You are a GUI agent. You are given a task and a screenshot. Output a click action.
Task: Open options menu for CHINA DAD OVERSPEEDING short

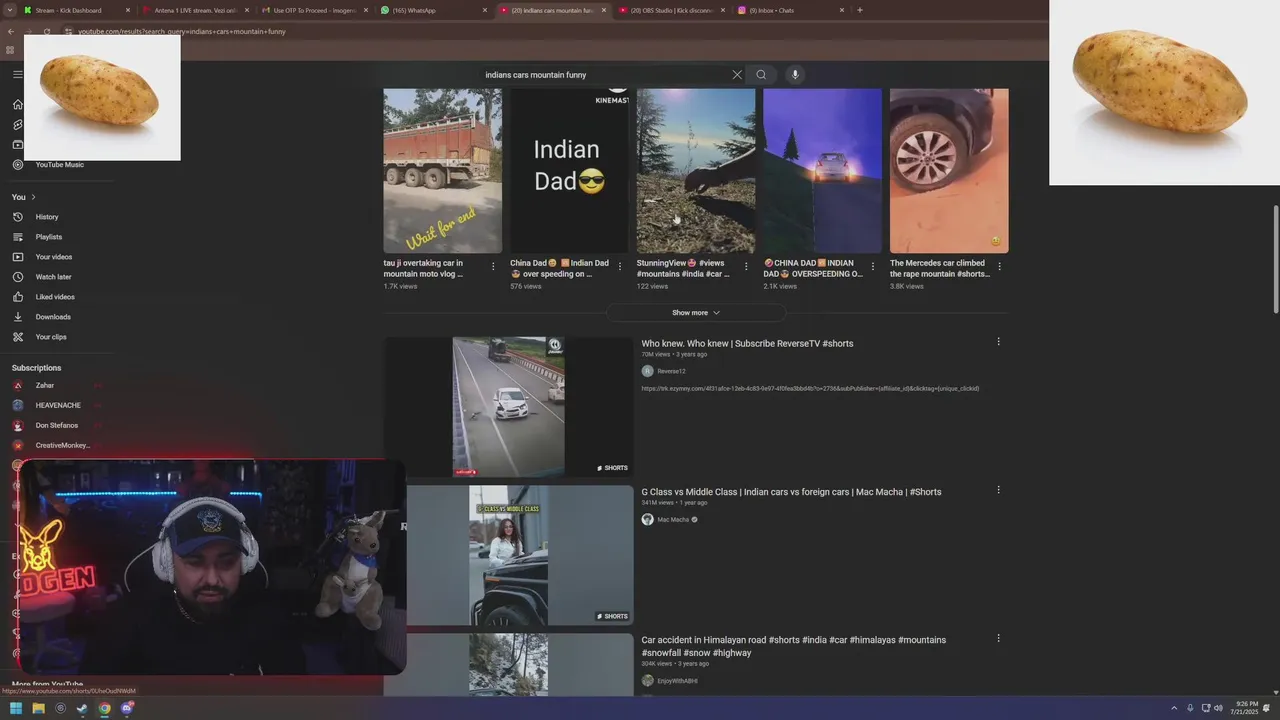(873, 267)
